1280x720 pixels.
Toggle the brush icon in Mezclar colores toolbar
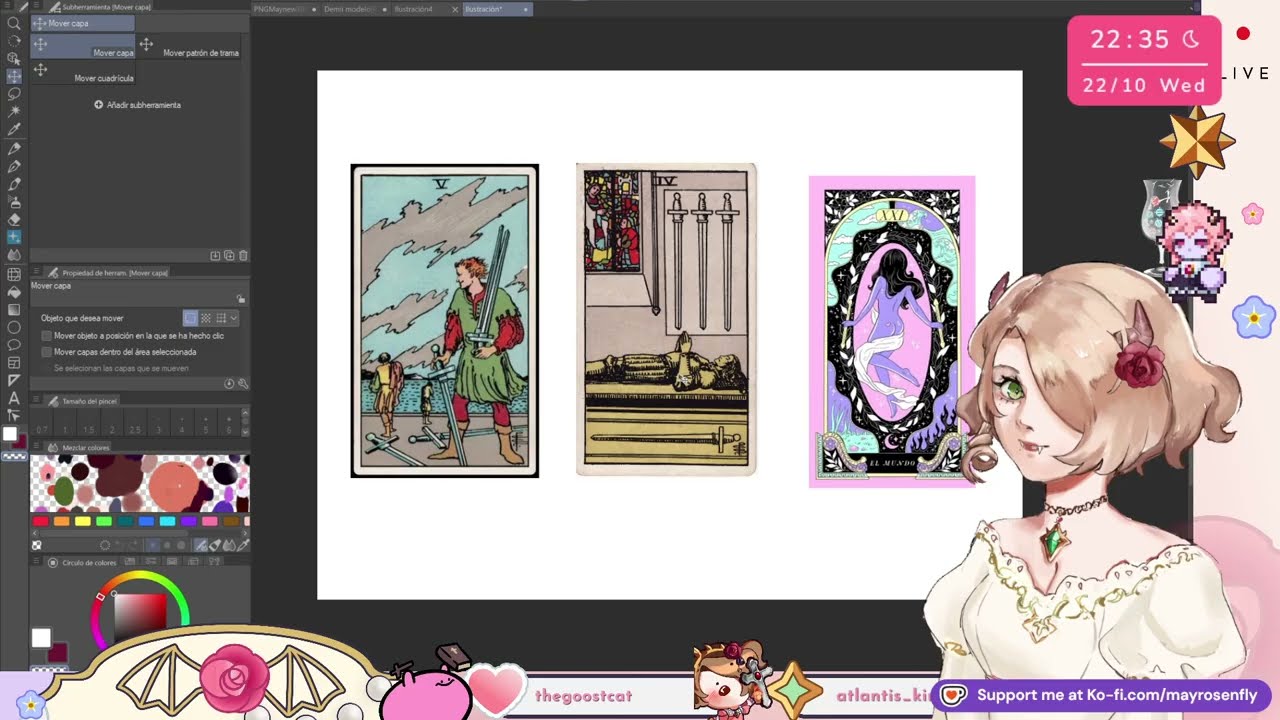(201, 545)
